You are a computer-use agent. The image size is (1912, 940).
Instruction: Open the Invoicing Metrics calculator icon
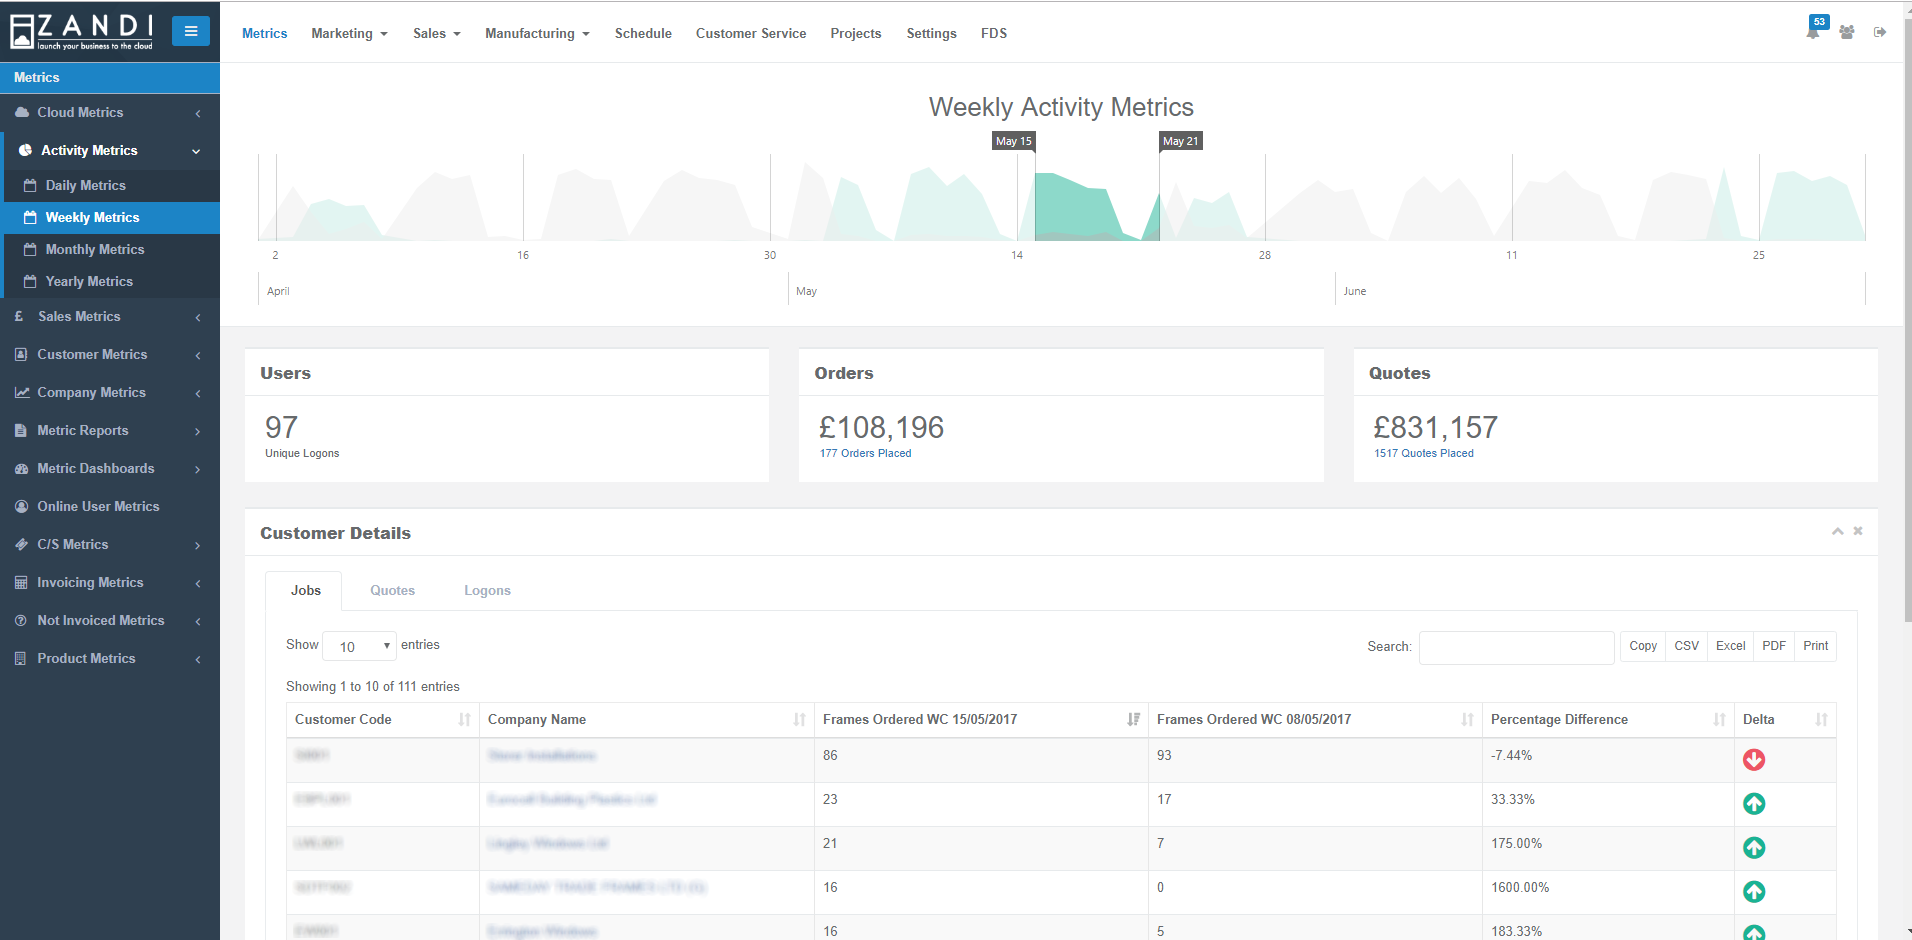pyautogui.click(x=20, y=582)
